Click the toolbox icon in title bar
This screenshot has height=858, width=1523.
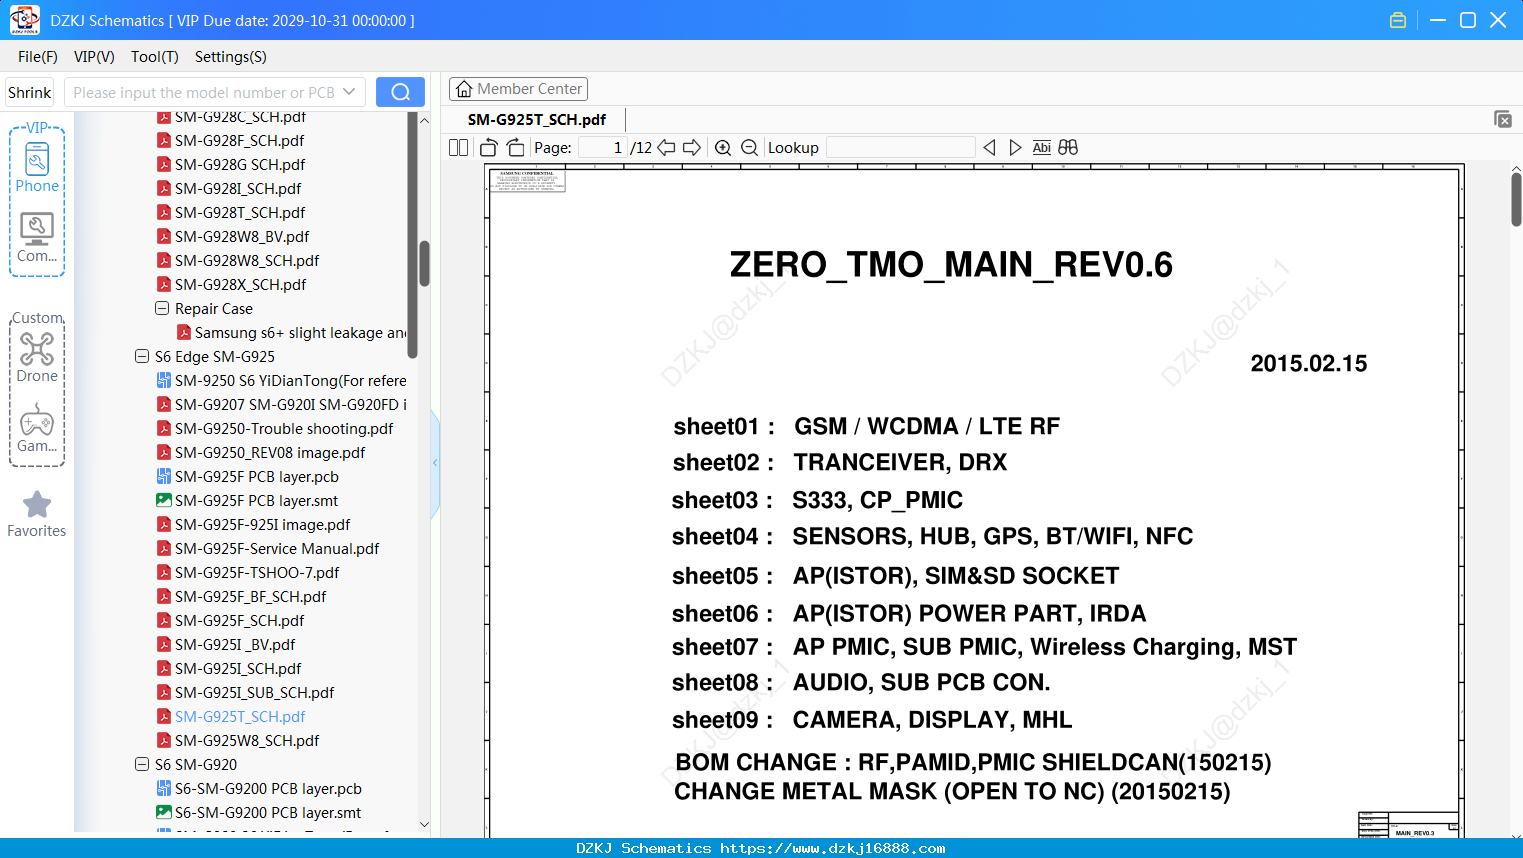(1398, 20)
